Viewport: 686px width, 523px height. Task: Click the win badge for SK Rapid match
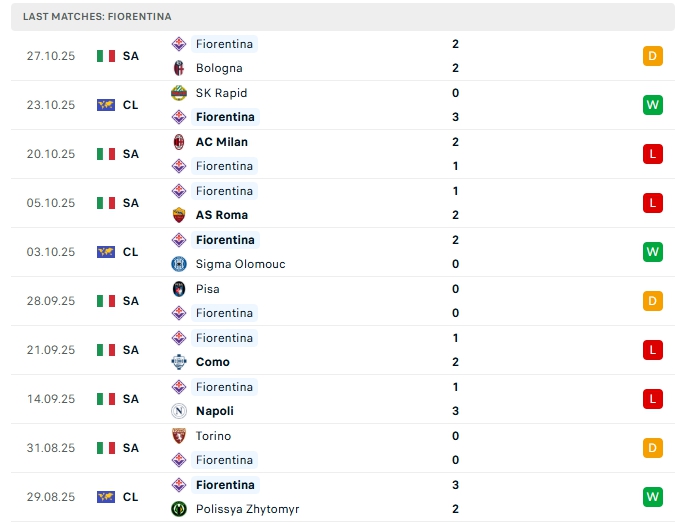click(x=653, y=105)
